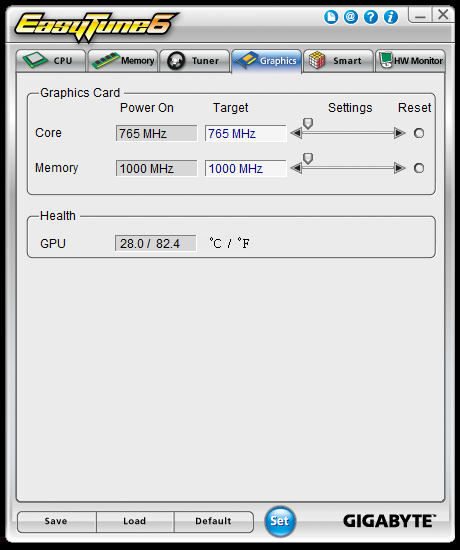
Task: Click the GIGABYTE logo
Action: pos(389,521)
